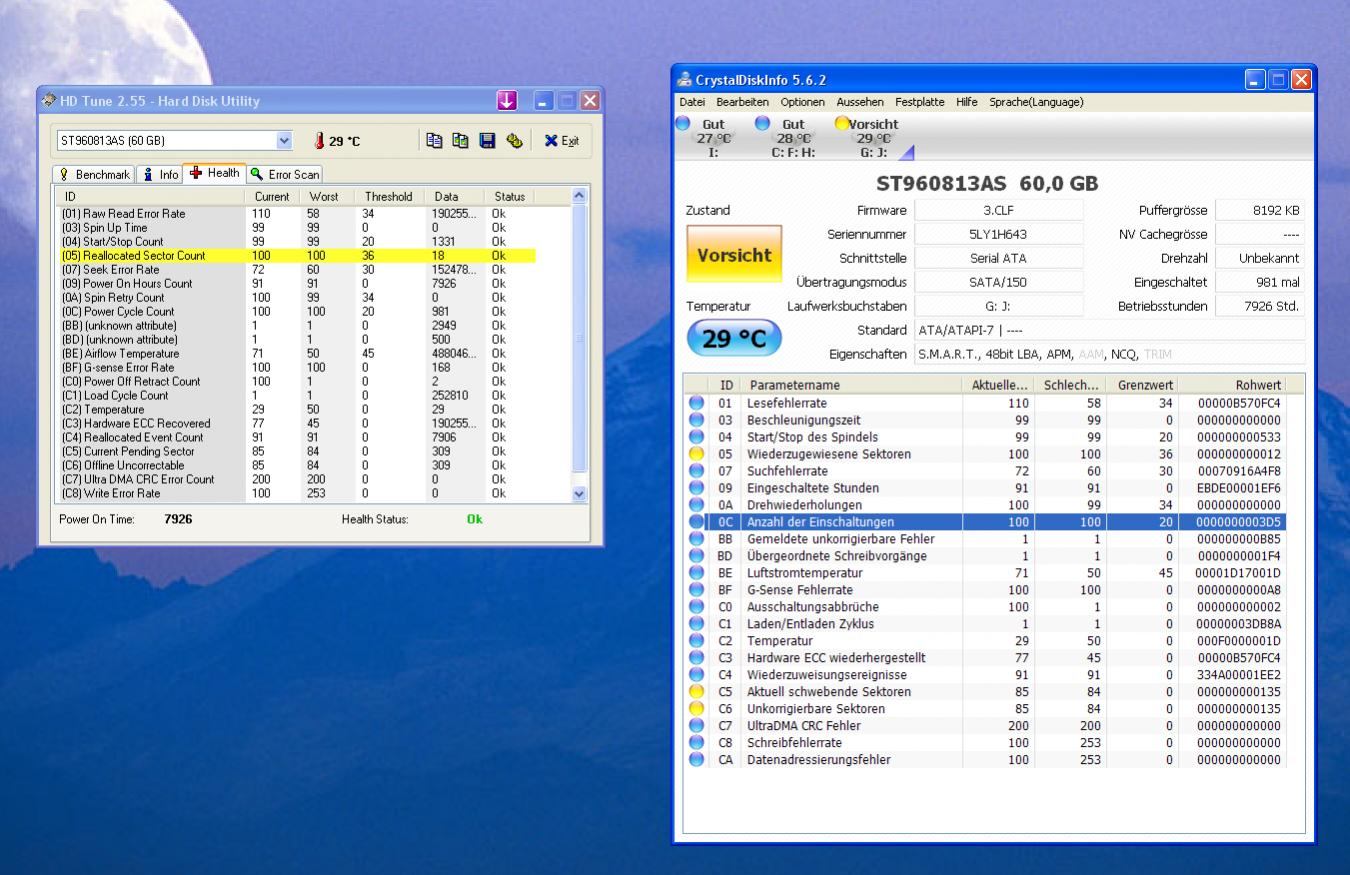1350x875 pixels.
Task: Select the (01) Raw Read Error Rate row
Action: pos(298,214)
